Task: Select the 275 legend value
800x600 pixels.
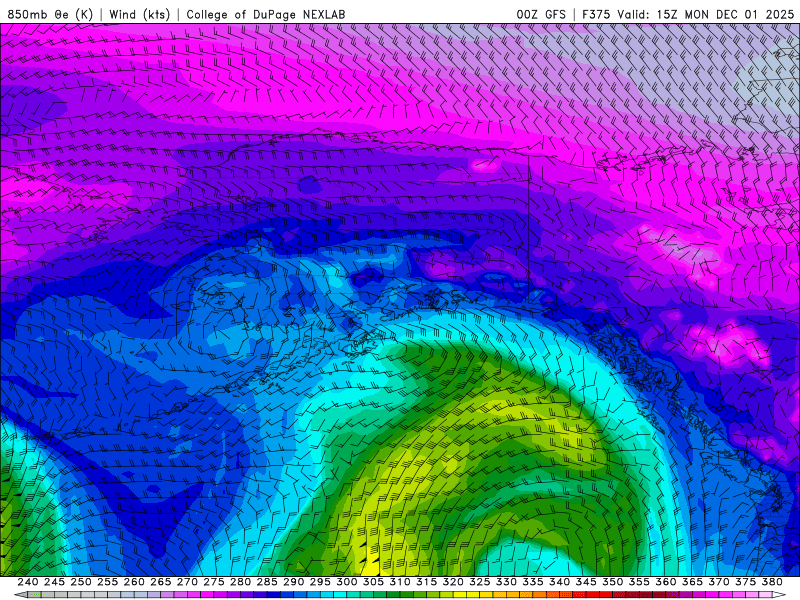Action: (213, 582)
